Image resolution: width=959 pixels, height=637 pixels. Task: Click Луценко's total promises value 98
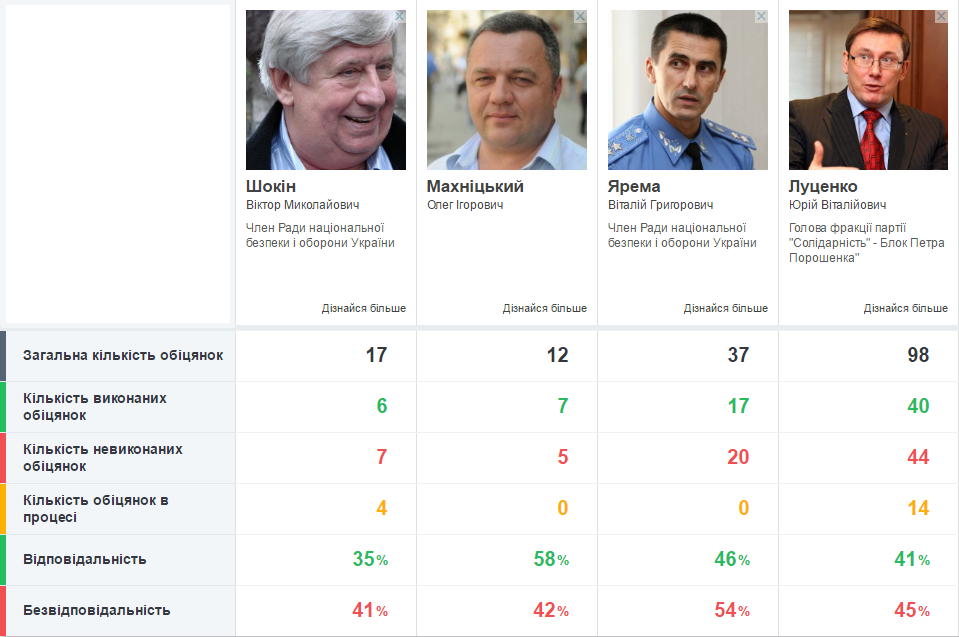918,355
